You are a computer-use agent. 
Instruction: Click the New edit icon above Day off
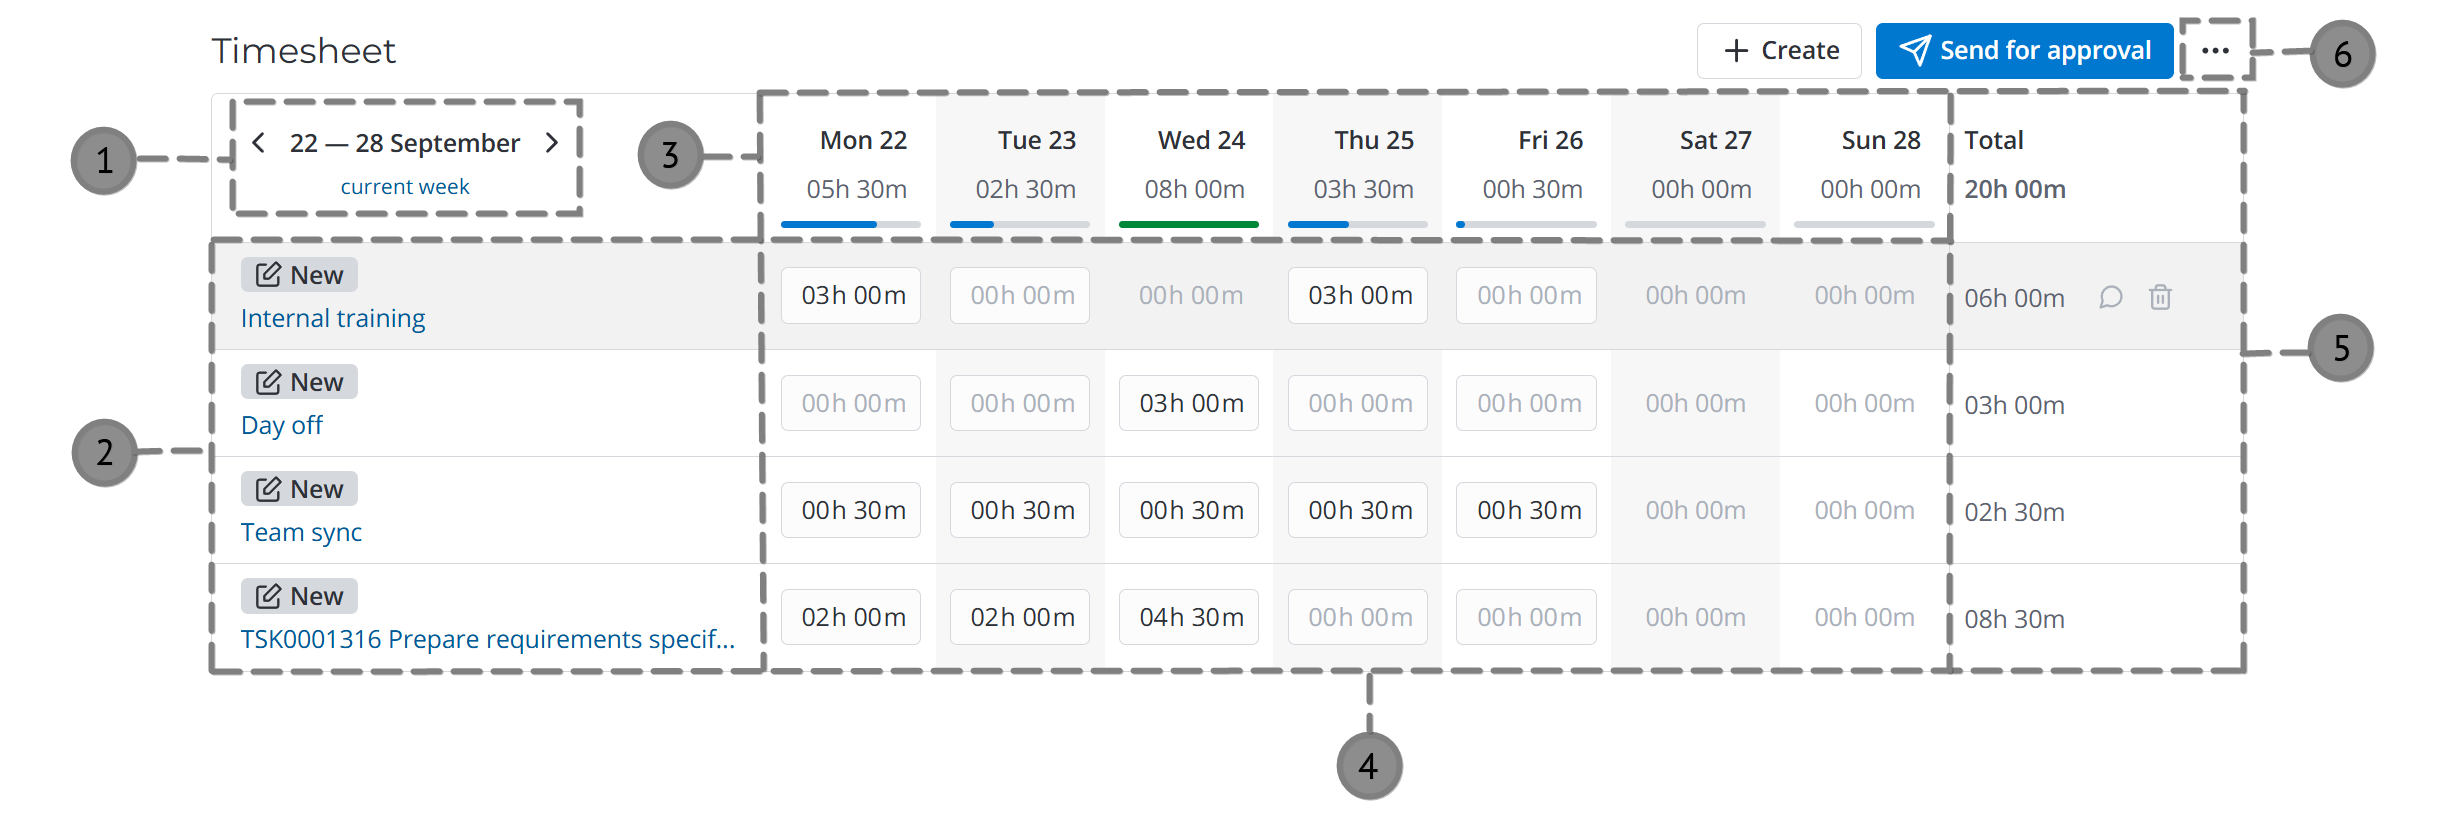click(268, 380)
